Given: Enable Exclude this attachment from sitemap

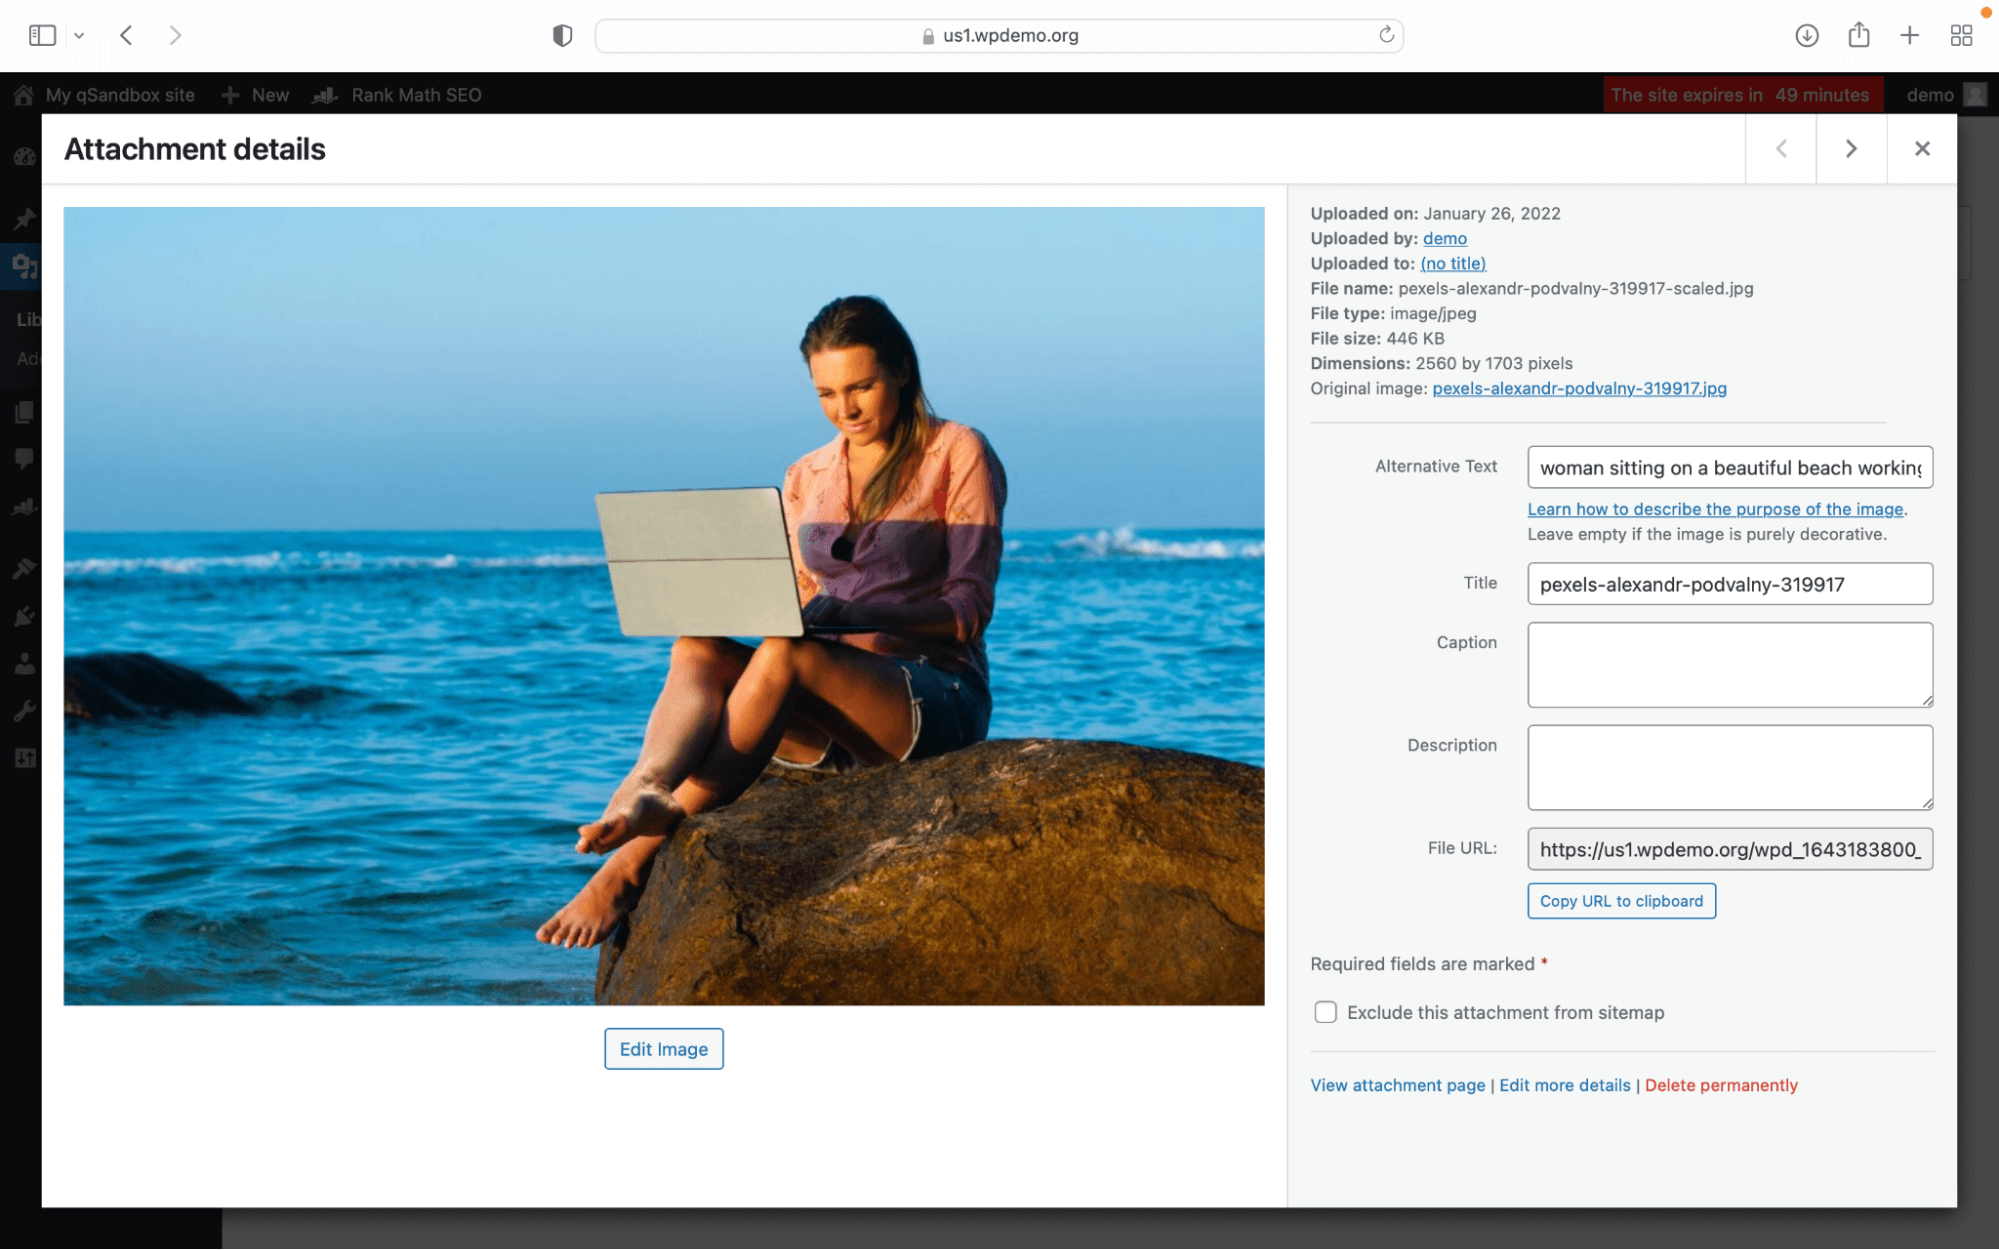Looking at the screenshot, I should 1325,1012.
